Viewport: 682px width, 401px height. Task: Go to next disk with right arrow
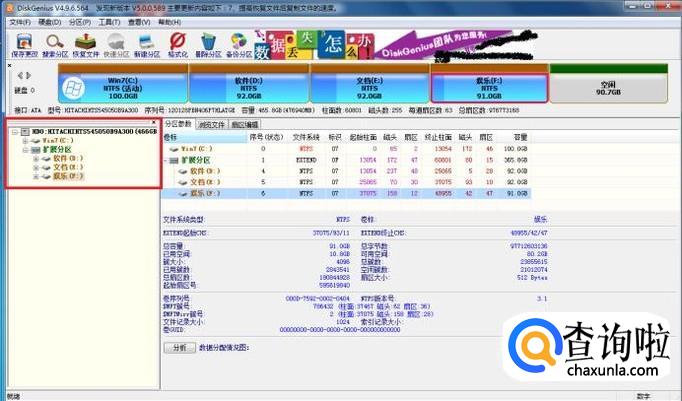coord(29,75)
